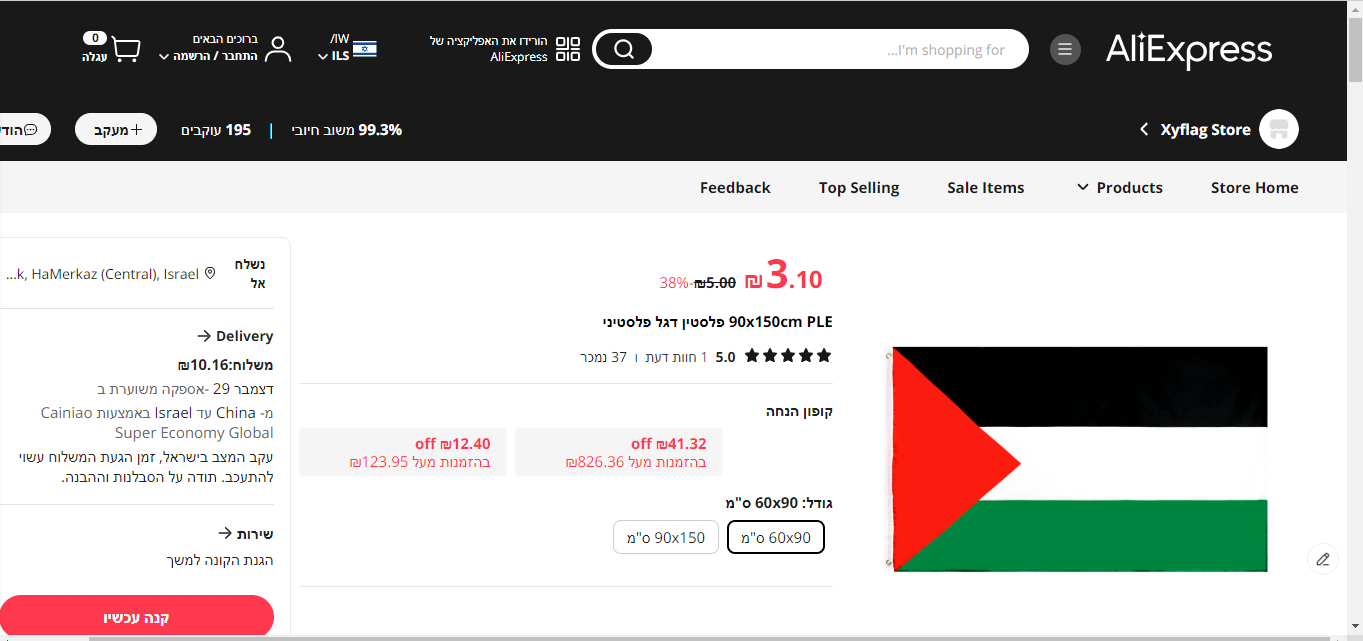The width and height of the screenshot is (1363, 641).
Task: Click the HaMerkaz (Central), Israel shipping address
Action: point(102,273)
